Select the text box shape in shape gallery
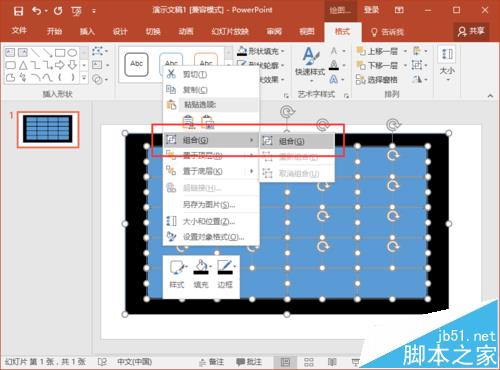Screen dimensions: 500x370 point(10,53)
